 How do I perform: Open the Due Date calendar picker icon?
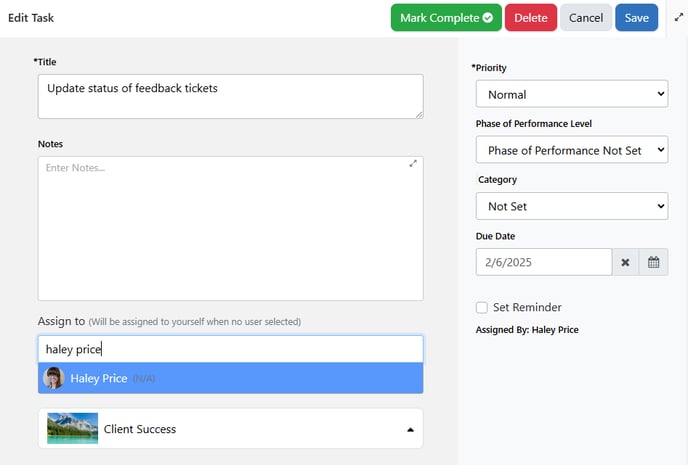tap(653, 262)
